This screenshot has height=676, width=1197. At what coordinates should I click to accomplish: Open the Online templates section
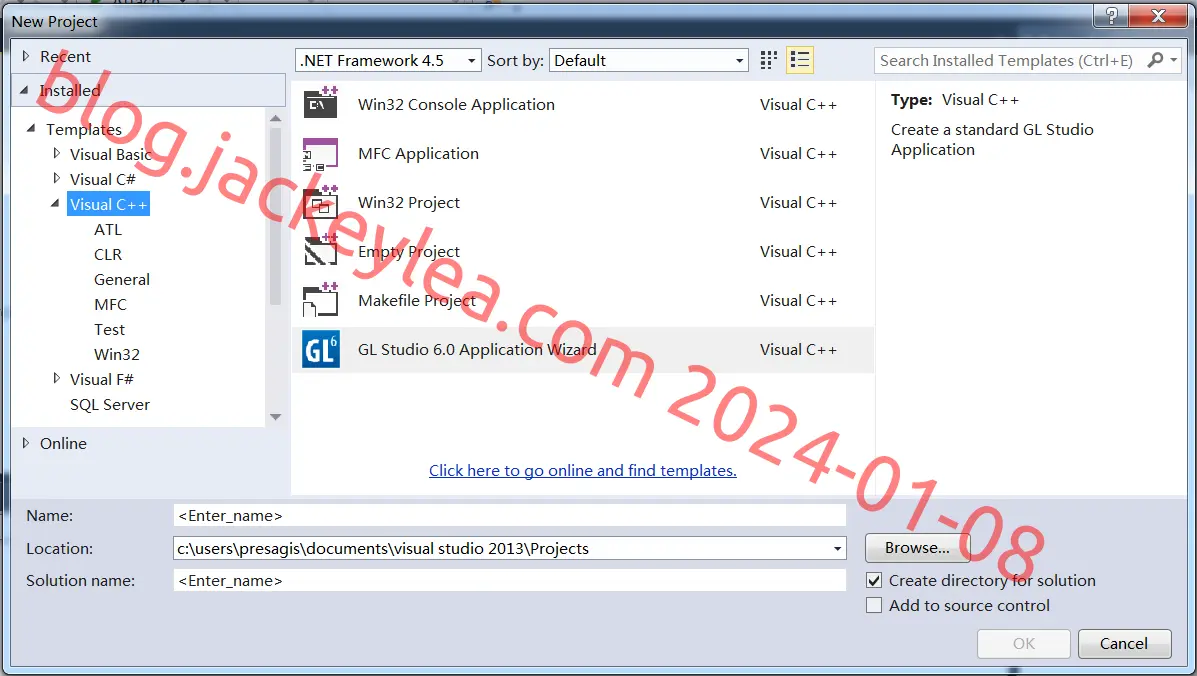63,443
